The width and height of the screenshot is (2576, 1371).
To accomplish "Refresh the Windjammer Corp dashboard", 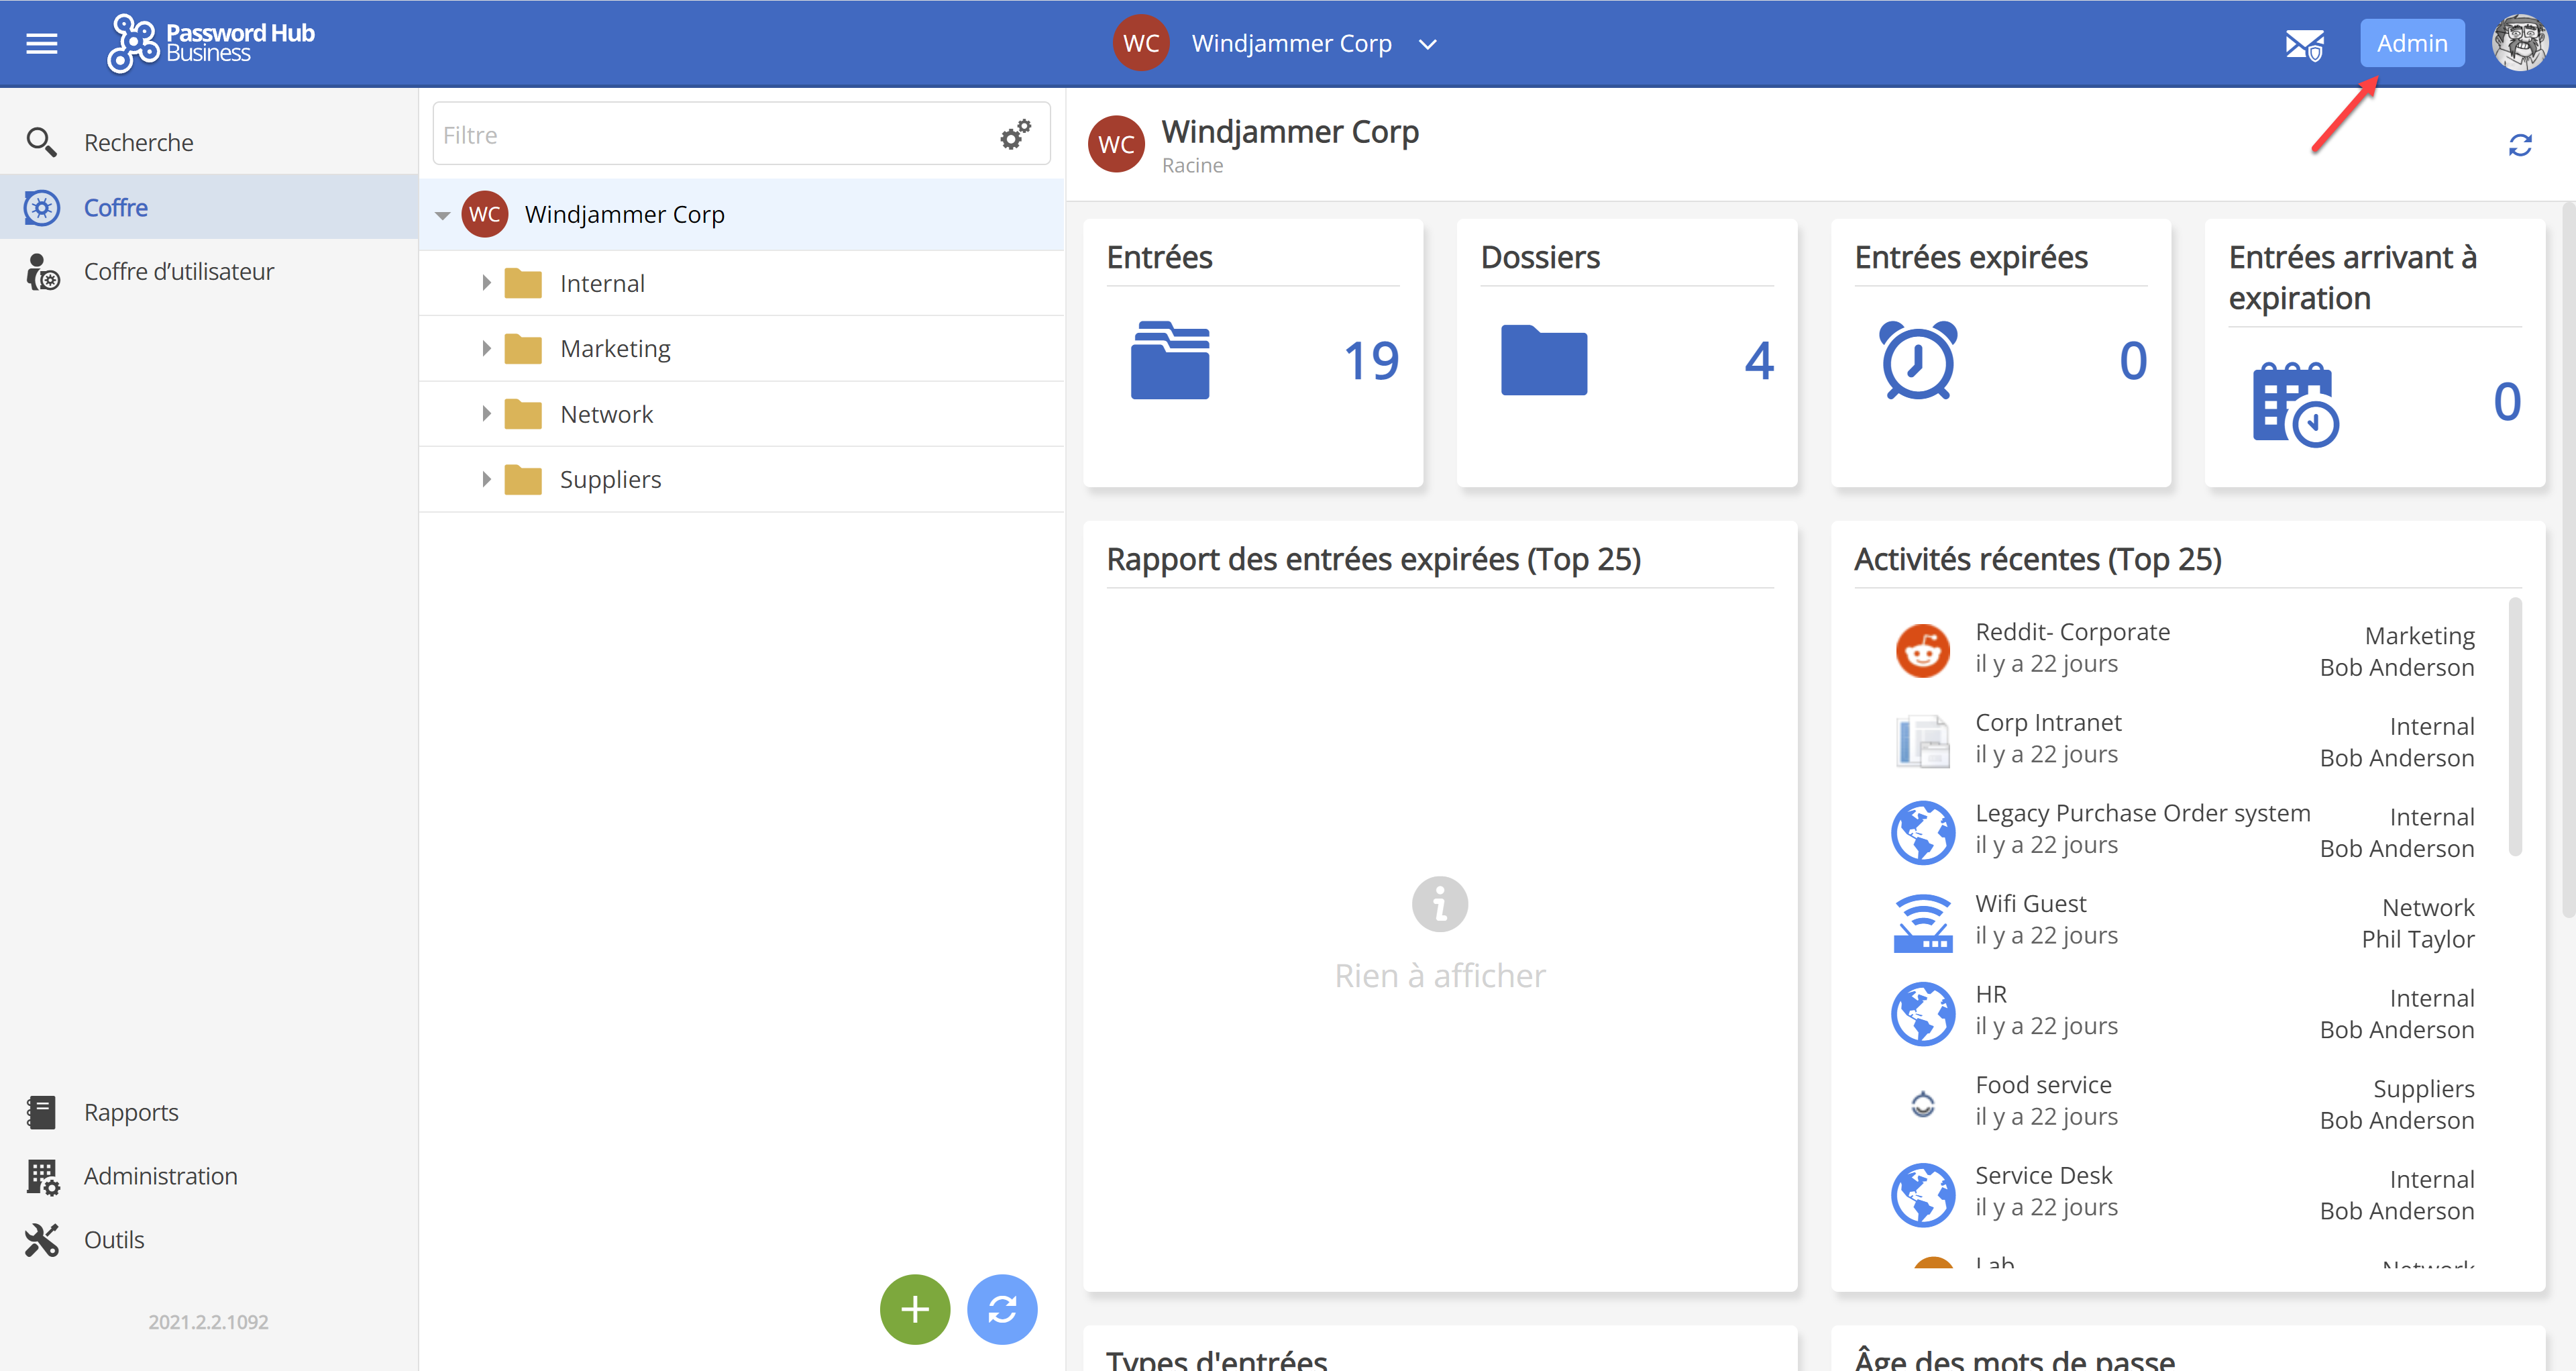I will point(2519,145).
